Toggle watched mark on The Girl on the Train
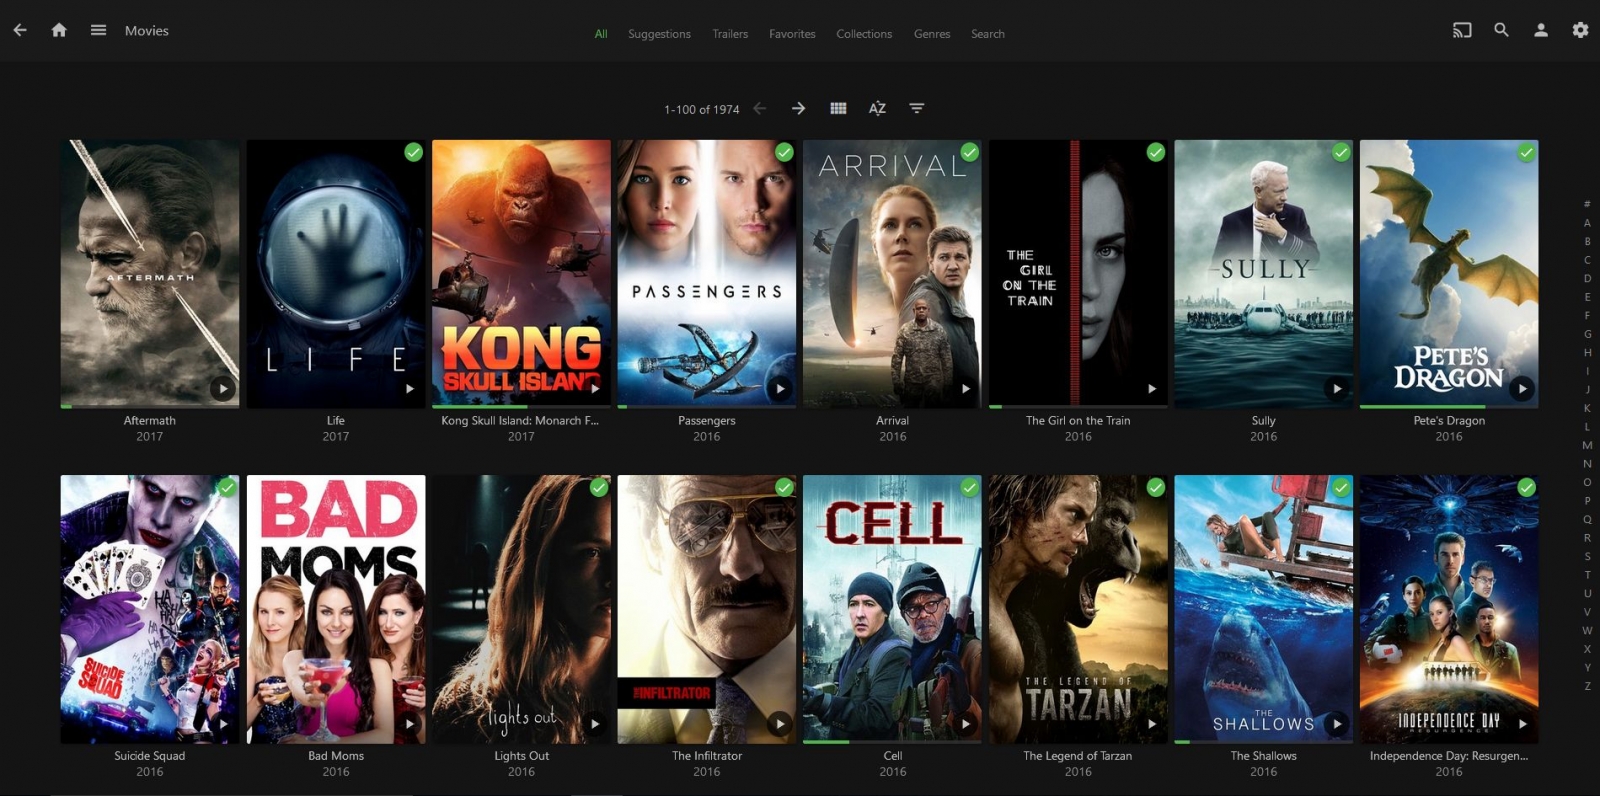The width and height of the screenshot is (1600, 796). coord(1156,152)
